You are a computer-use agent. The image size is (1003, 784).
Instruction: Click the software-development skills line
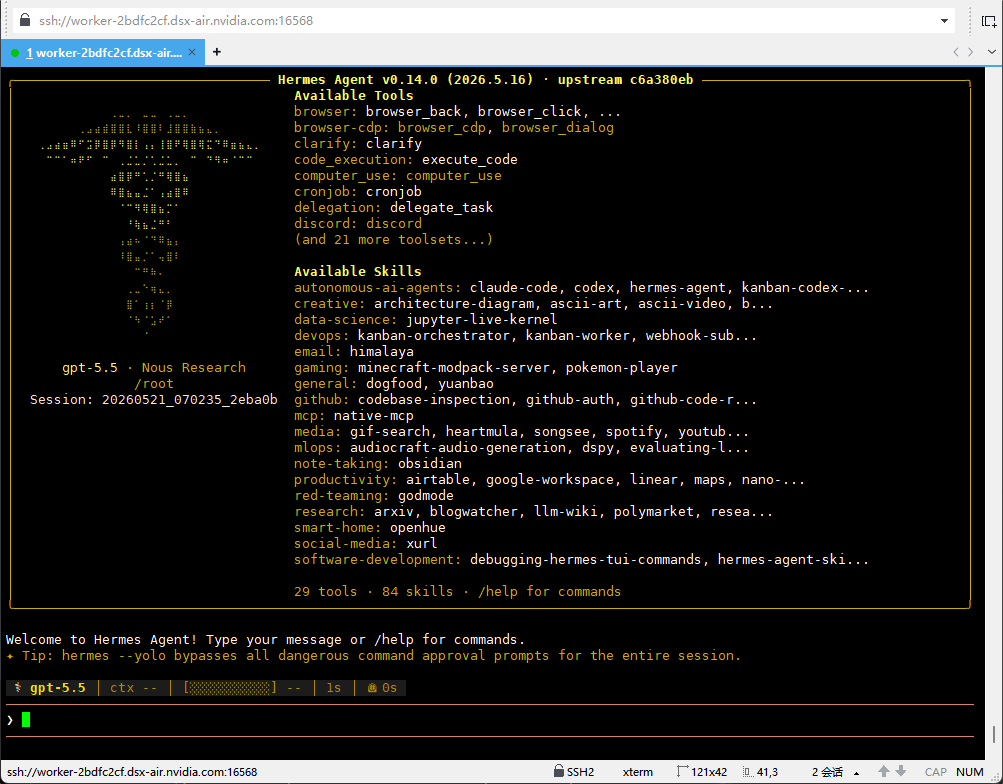(x=581, y=559)
